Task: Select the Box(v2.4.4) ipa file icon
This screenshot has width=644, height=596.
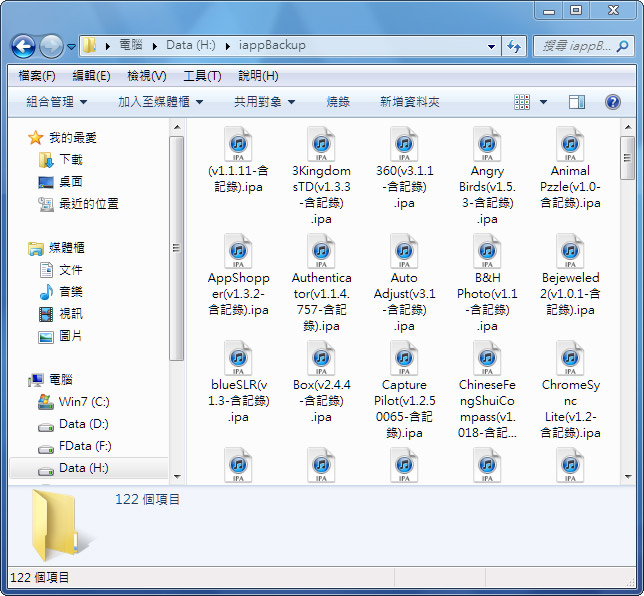Action: click(x=321, y=358)
